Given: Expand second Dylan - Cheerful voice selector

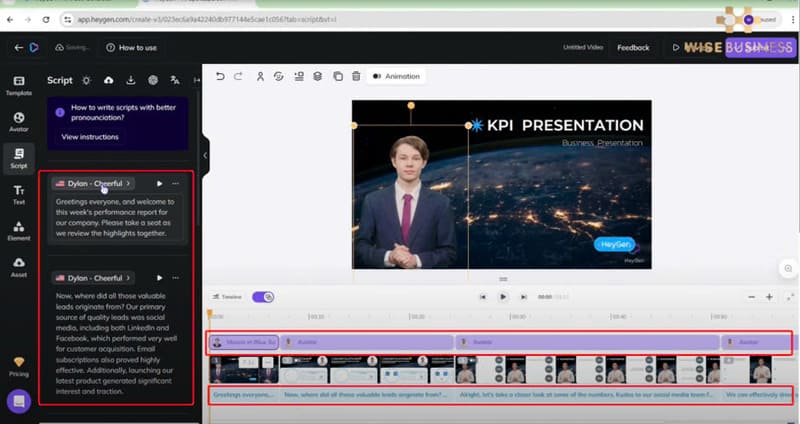Looking at the screenshot, I should tap(94, 278).
